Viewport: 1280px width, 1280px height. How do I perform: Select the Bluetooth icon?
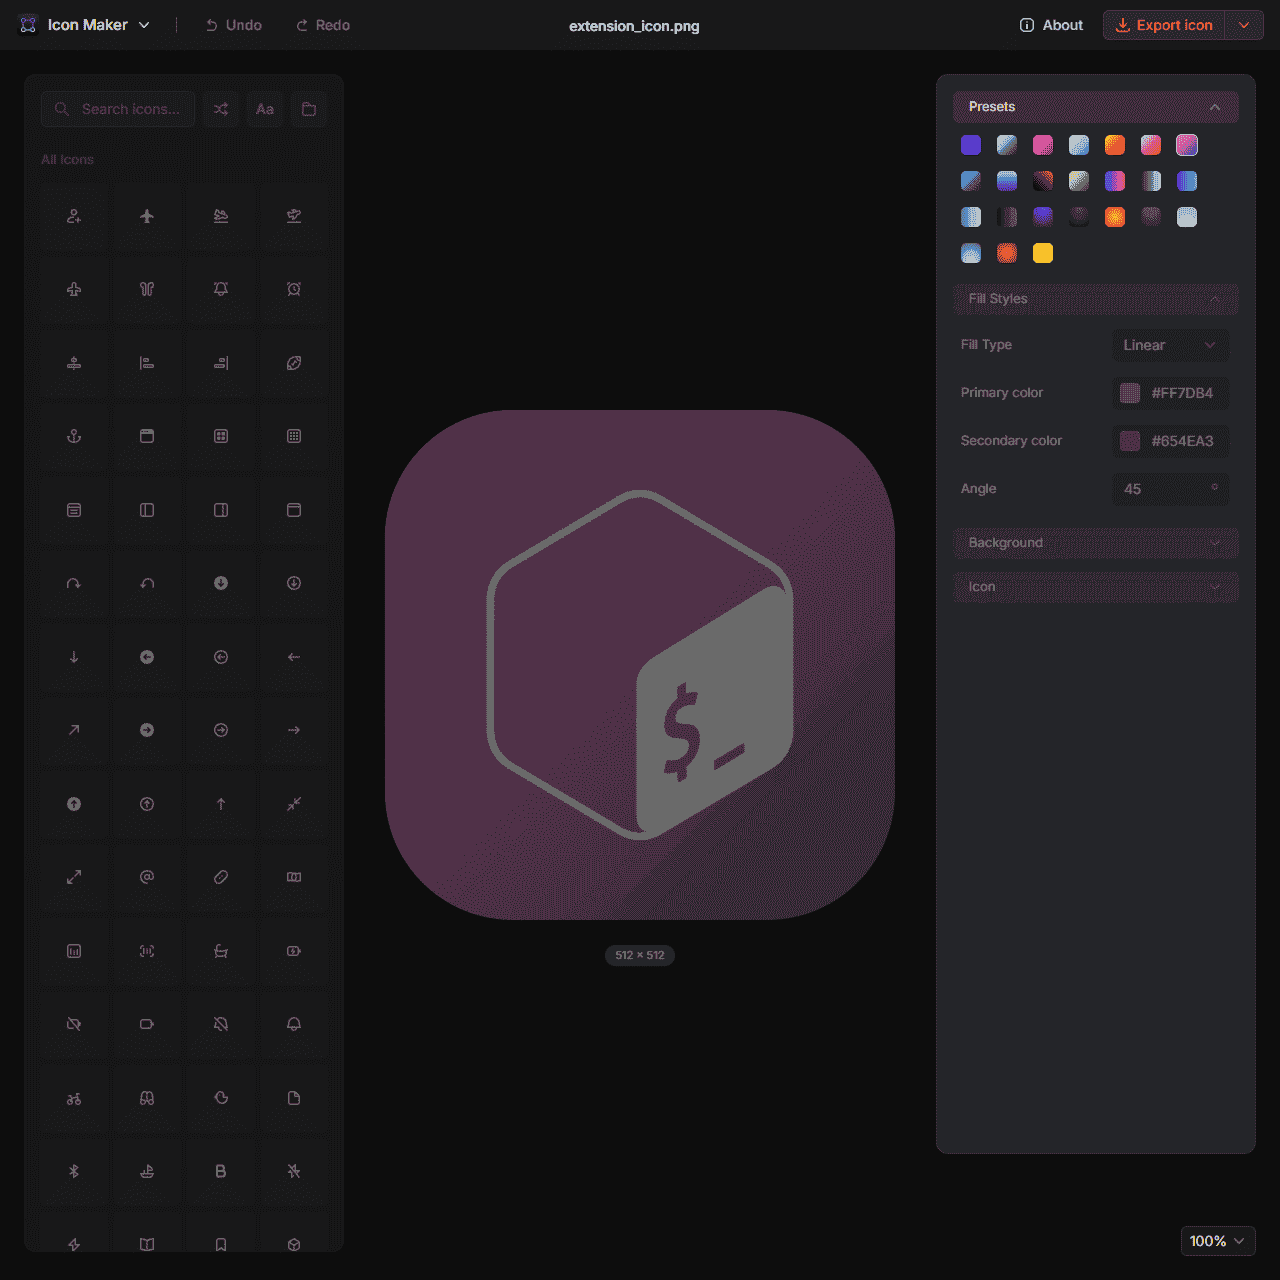[73, 1171]
